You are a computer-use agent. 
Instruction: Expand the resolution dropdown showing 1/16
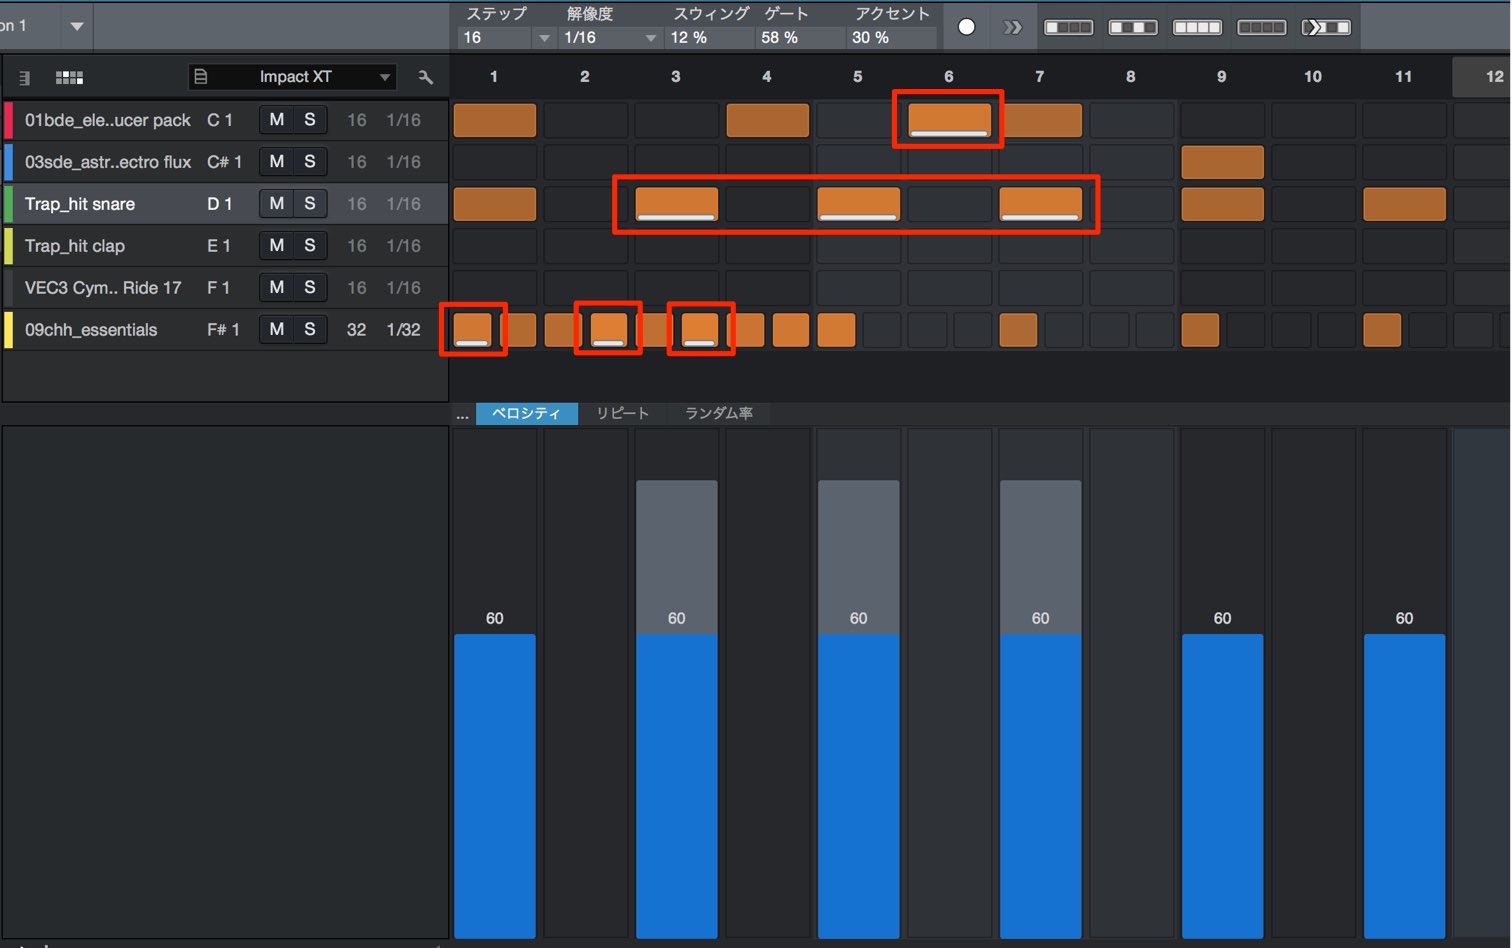pos(651,38)
